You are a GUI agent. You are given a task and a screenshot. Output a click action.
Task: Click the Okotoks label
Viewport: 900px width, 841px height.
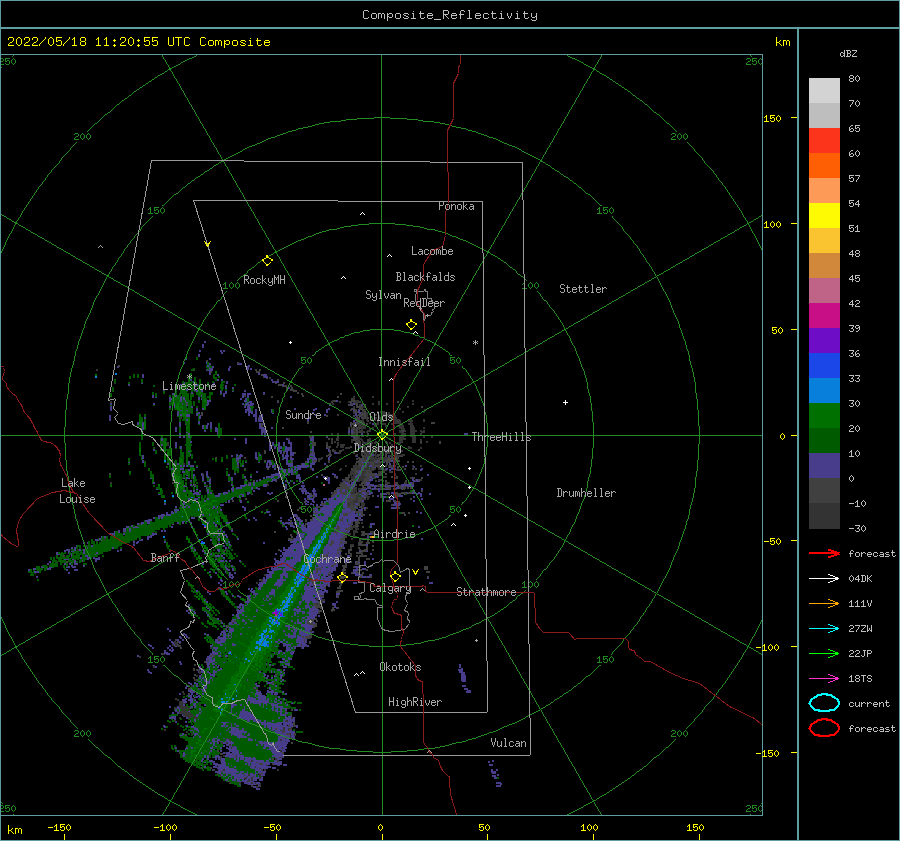(x=400, y=667)
